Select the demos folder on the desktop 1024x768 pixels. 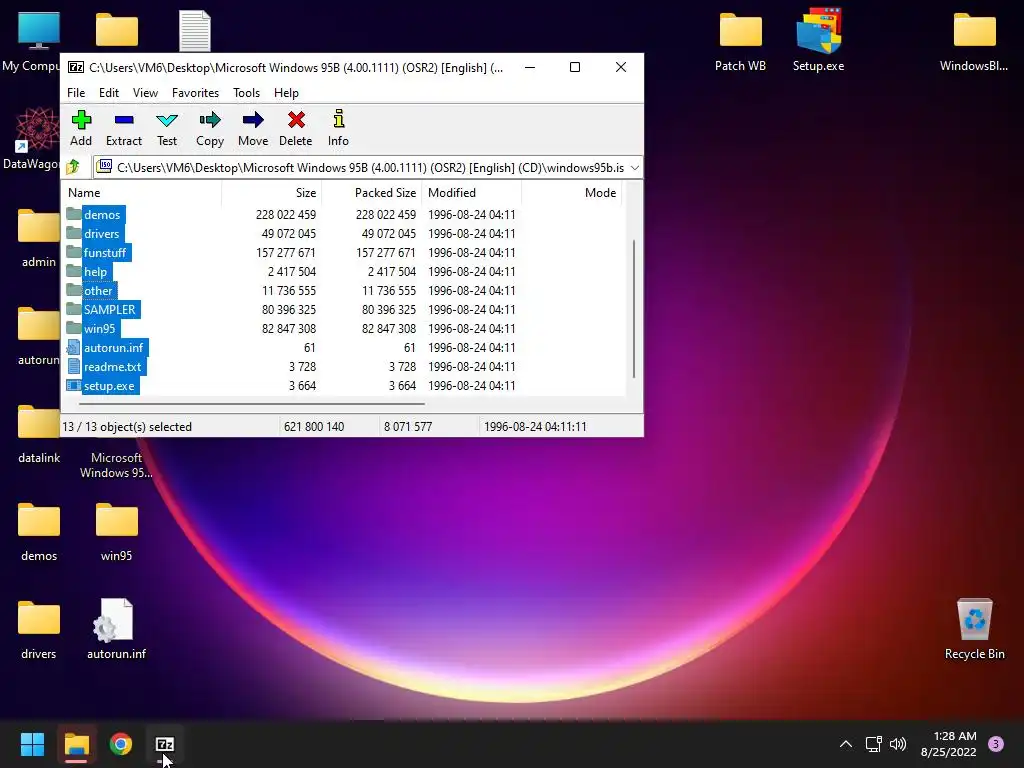pos(39,531)
